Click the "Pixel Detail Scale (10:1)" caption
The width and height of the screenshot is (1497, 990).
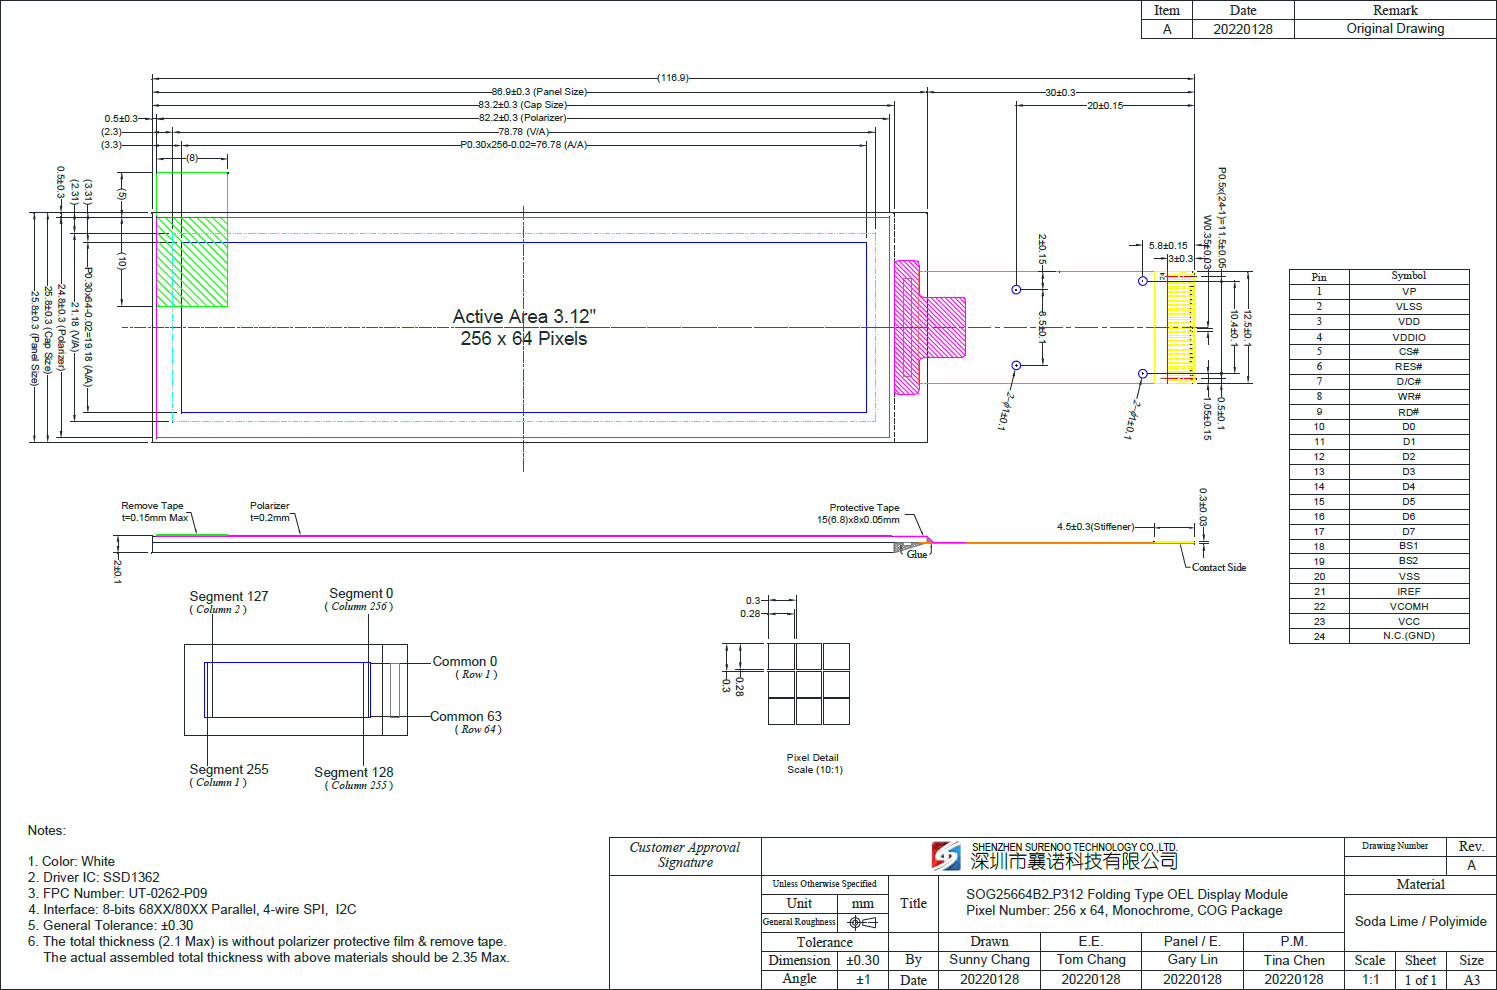coord(813,764)
